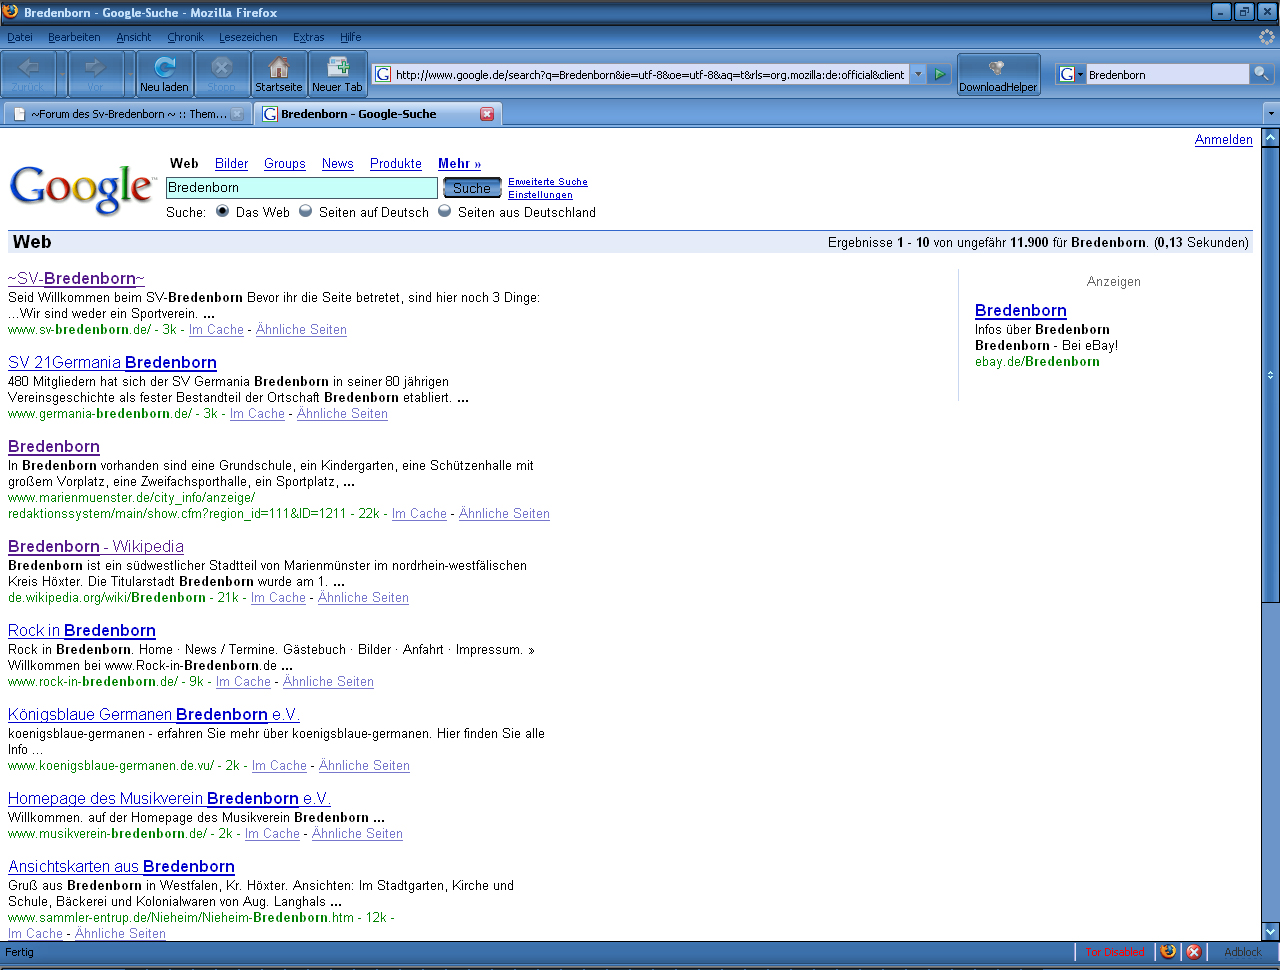Open the Datei menu
Viewport: 1280px width, 970px height.
(20, 37)
